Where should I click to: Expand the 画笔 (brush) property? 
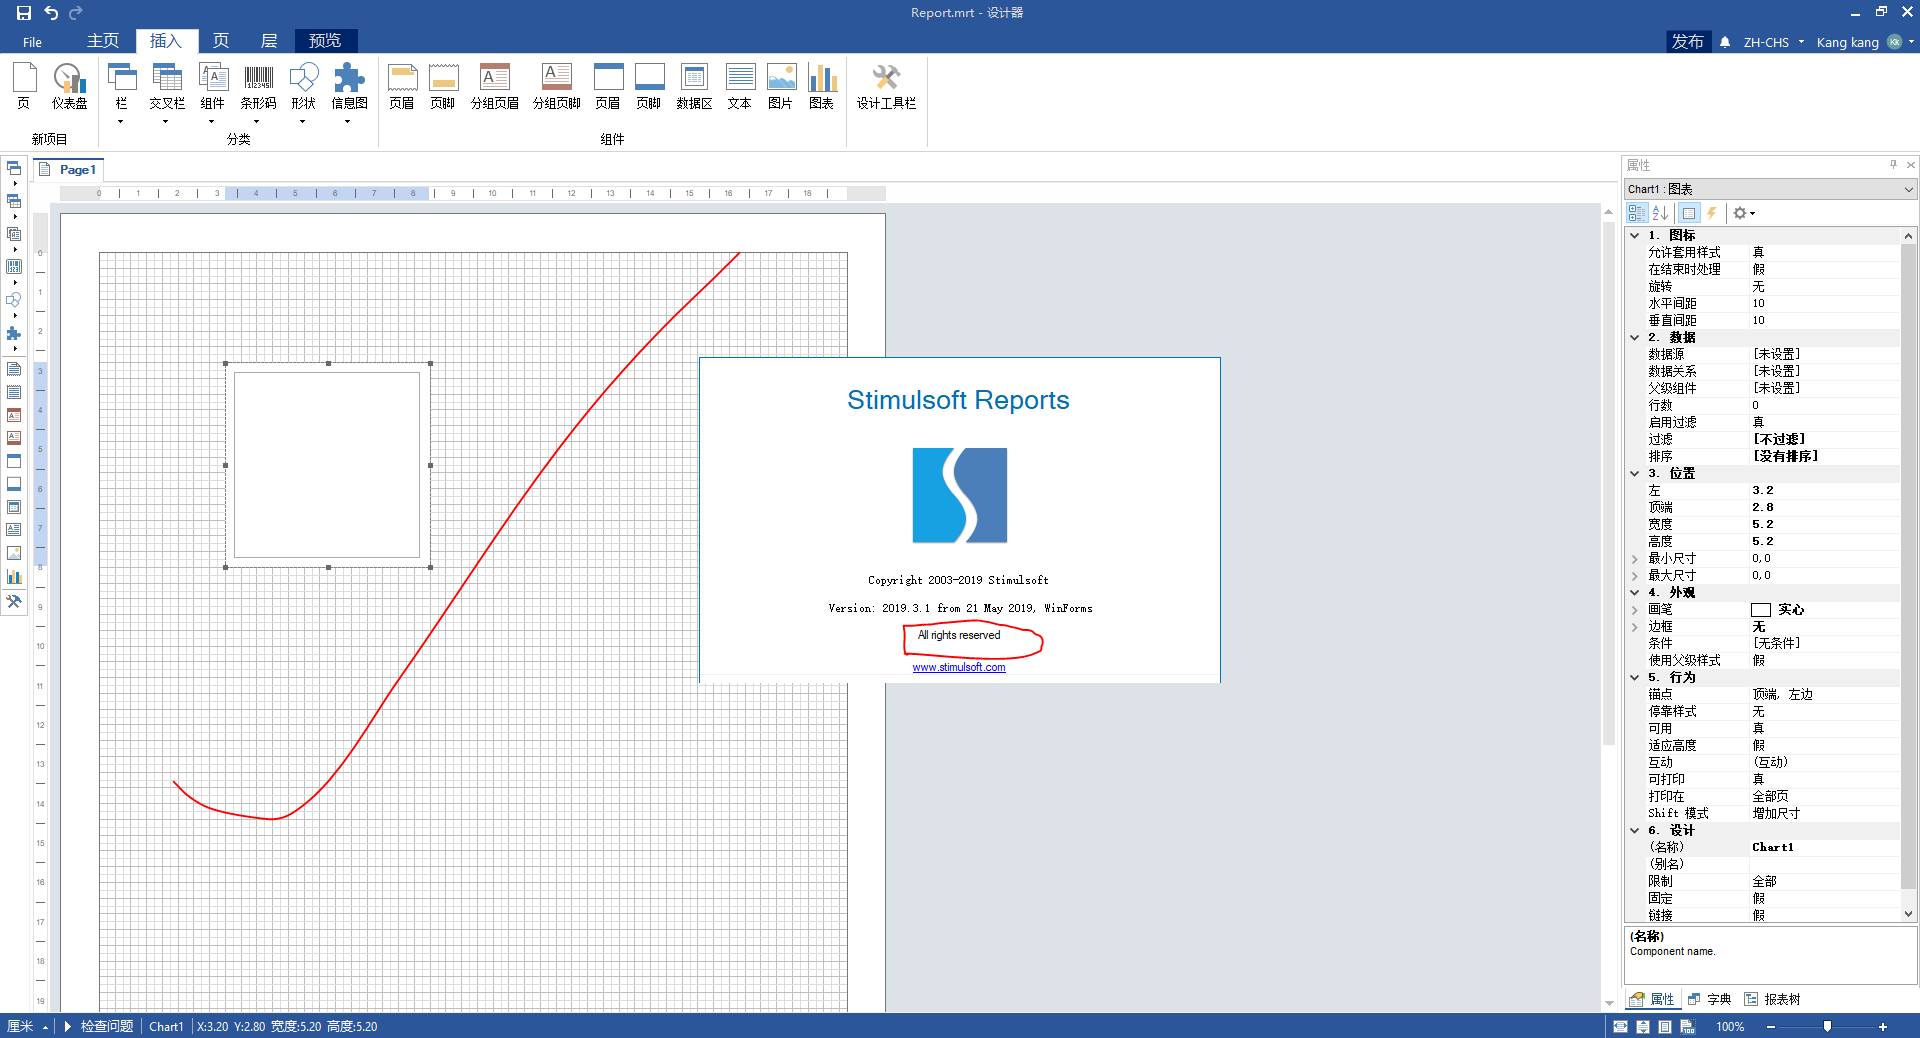tap(1635, 610)
